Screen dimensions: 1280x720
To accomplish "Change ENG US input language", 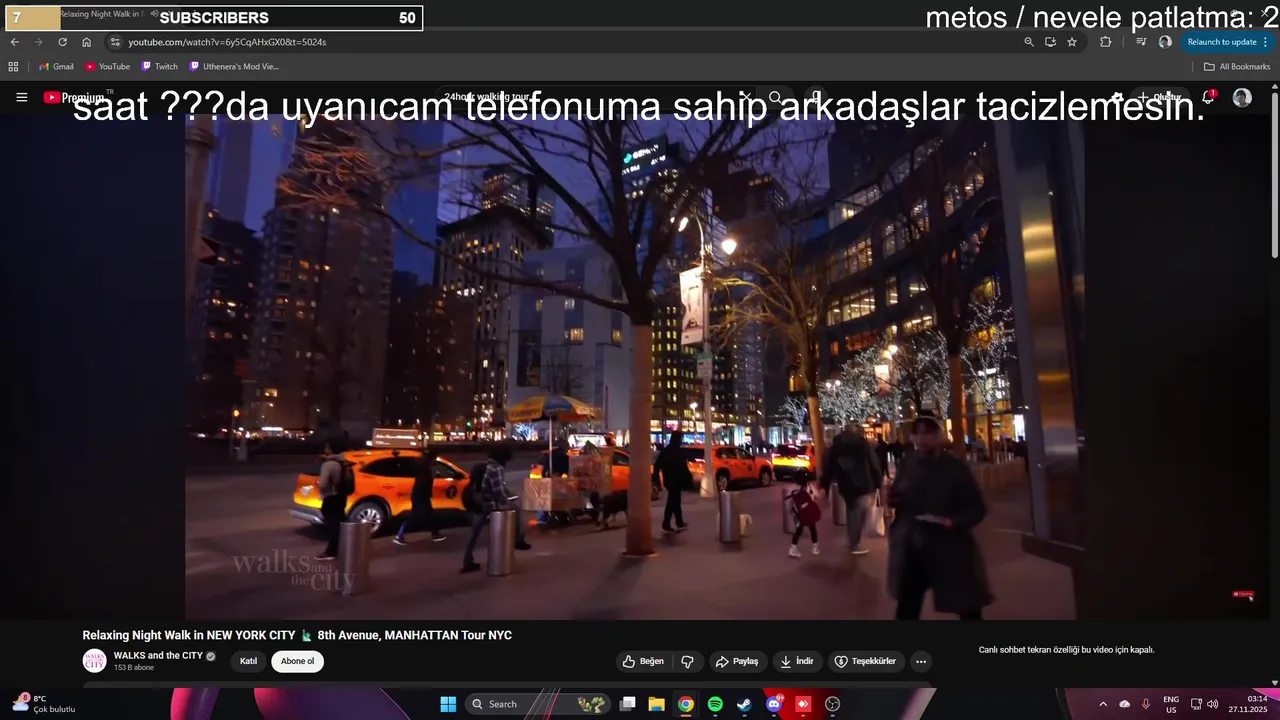I will pyautogui.click(x=1171, y=704).
